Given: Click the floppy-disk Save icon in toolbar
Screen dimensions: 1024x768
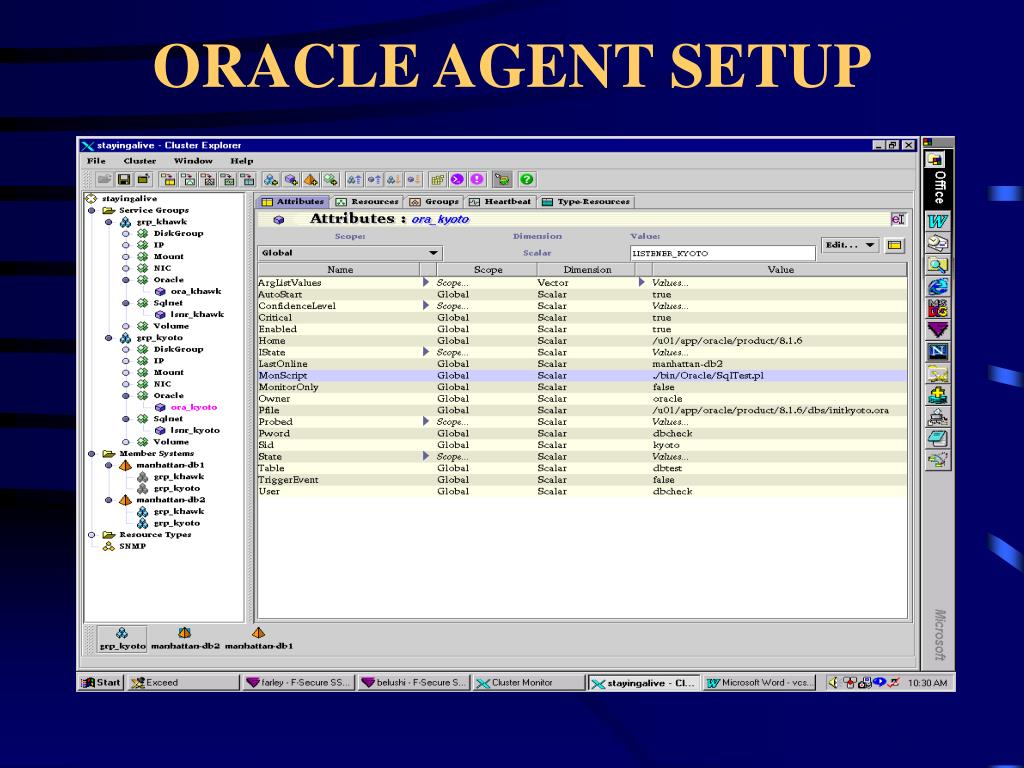Looking at the screenshot, I should point(124,179).
